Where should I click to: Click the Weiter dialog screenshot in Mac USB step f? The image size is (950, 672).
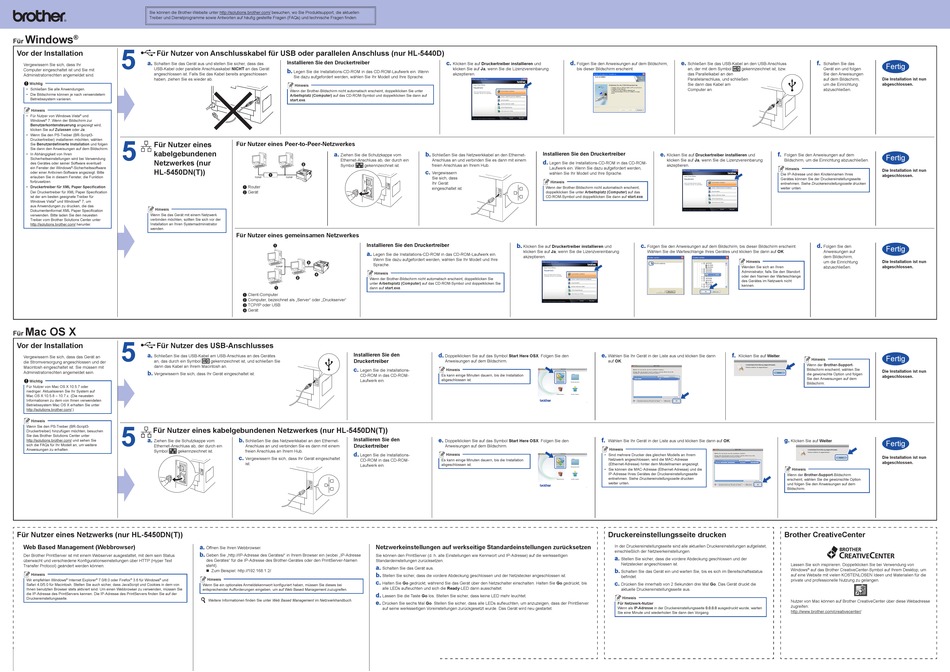(764, 367)
